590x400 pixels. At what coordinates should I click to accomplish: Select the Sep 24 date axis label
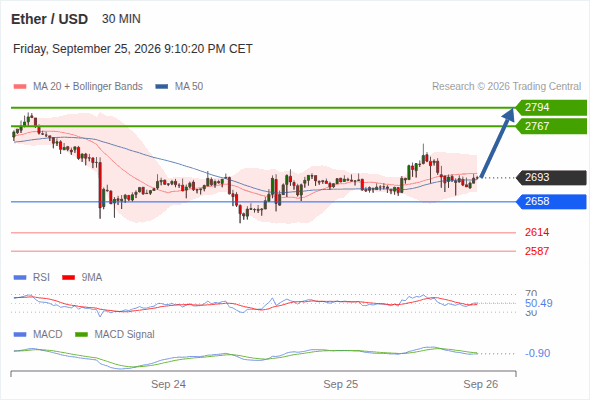pyautogui.click(x=168, y=384)
